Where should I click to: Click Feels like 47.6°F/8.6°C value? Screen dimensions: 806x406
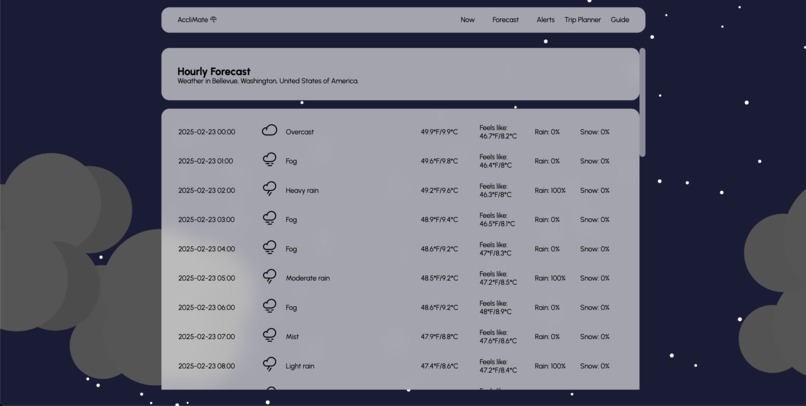pos(498,337)
